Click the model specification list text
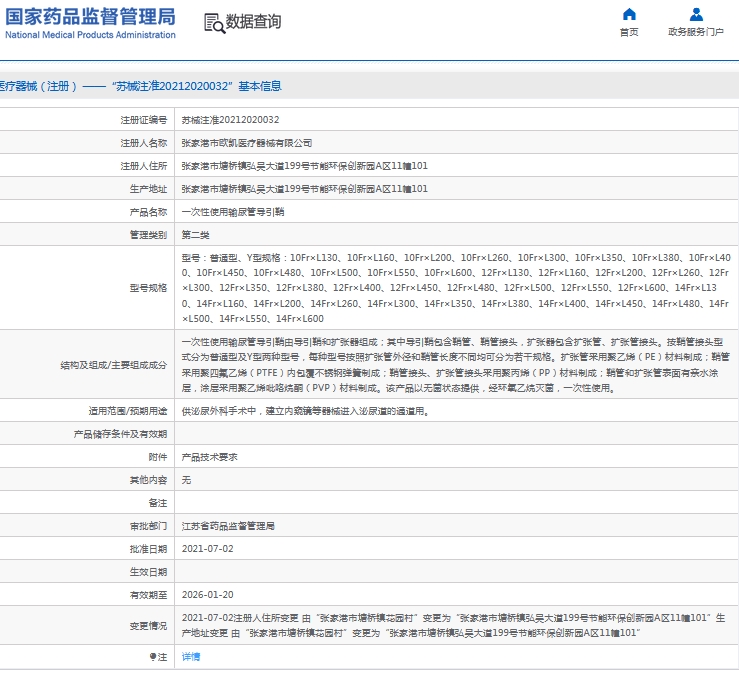 (456, 288)
